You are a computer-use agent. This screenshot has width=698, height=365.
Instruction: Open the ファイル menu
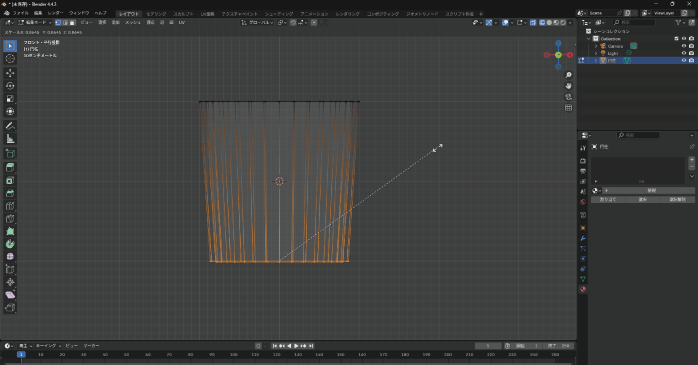pos(20,13)
